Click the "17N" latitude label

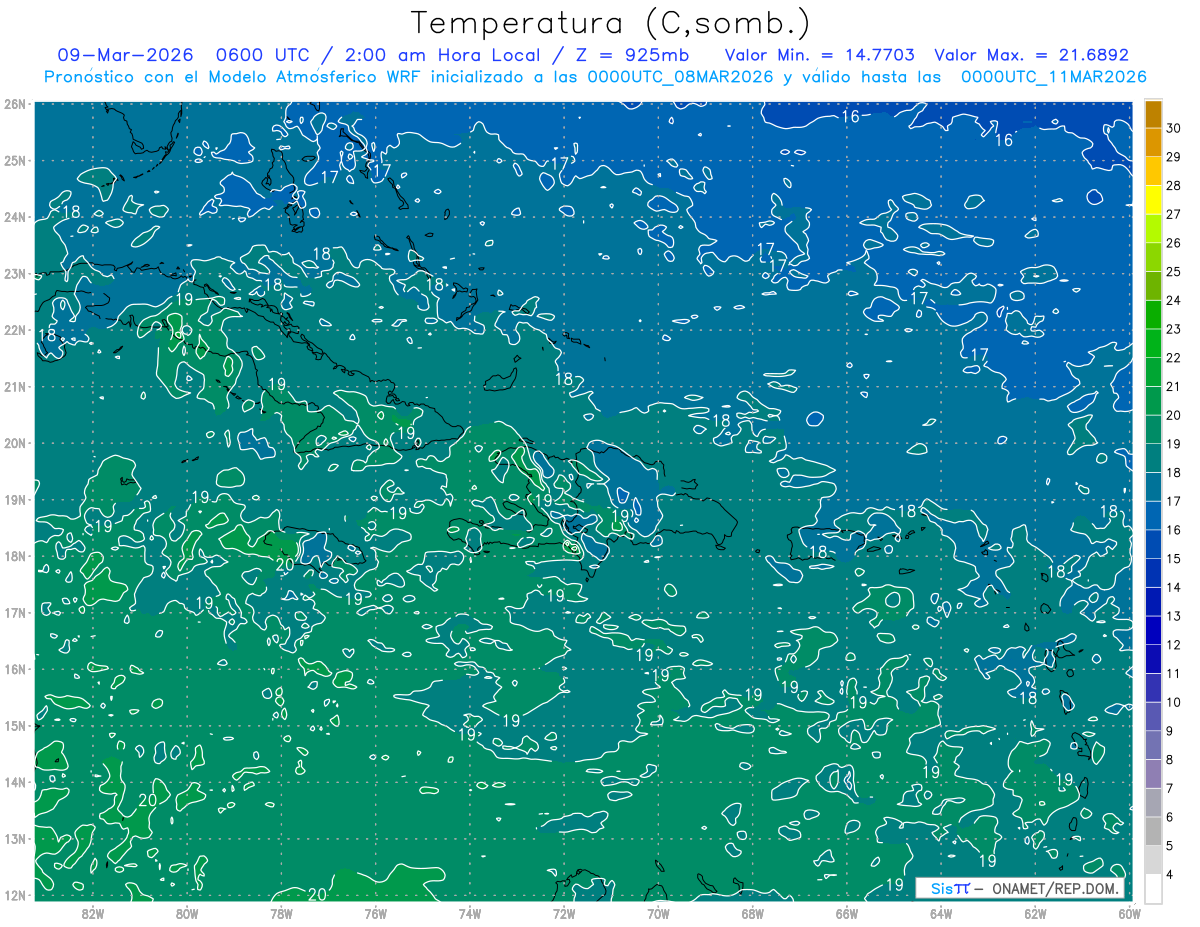(x=15, y=612)
